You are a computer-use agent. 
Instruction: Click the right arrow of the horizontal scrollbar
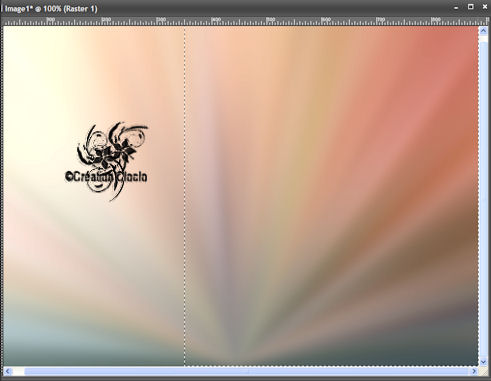click(474, 371)
